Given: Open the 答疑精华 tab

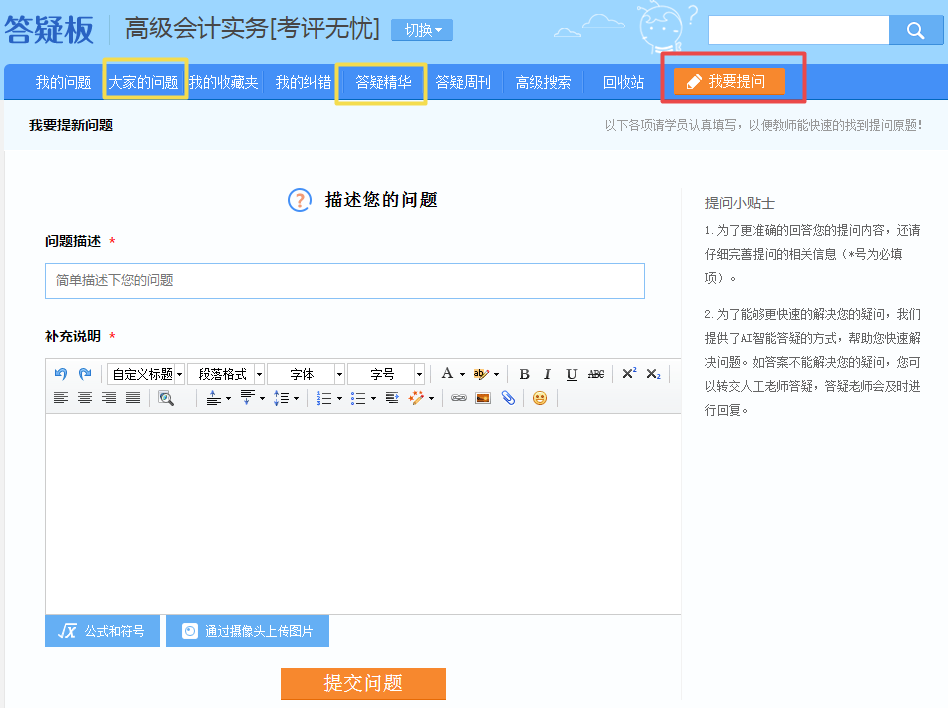Looking at the screenshot, I should pos(380,83).
